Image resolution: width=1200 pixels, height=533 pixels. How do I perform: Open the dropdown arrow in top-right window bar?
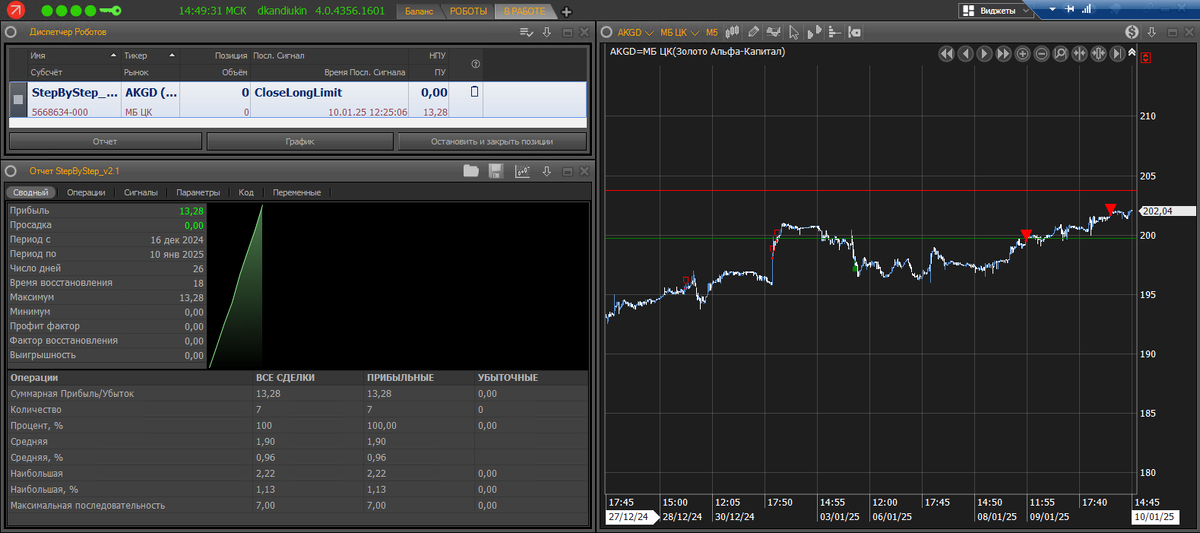point(1053,10)
